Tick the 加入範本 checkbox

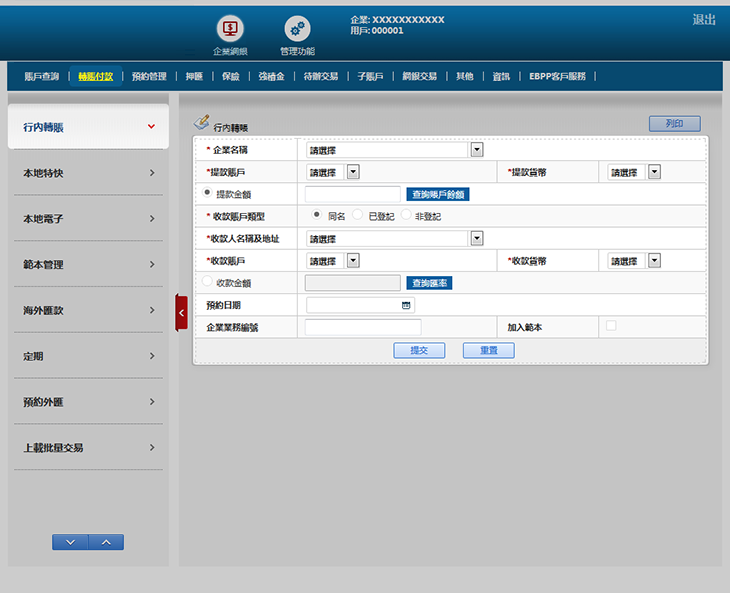point(610,326)
